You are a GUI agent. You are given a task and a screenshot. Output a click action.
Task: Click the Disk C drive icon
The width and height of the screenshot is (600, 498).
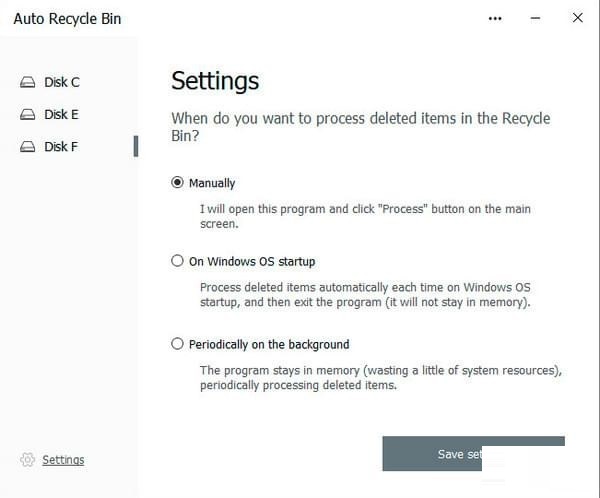coord(28,82)
